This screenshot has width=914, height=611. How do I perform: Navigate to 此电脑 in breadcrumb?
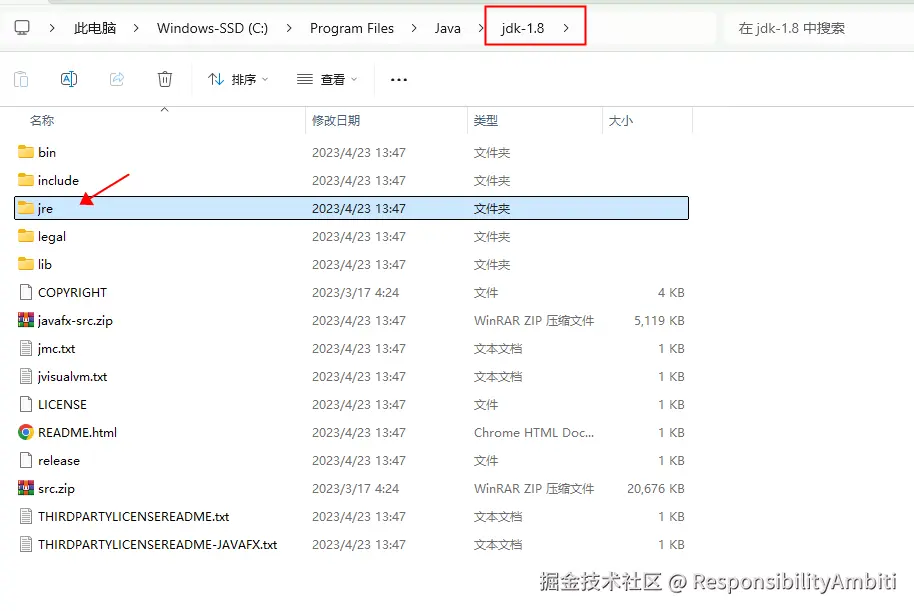(x=95, y=28)
